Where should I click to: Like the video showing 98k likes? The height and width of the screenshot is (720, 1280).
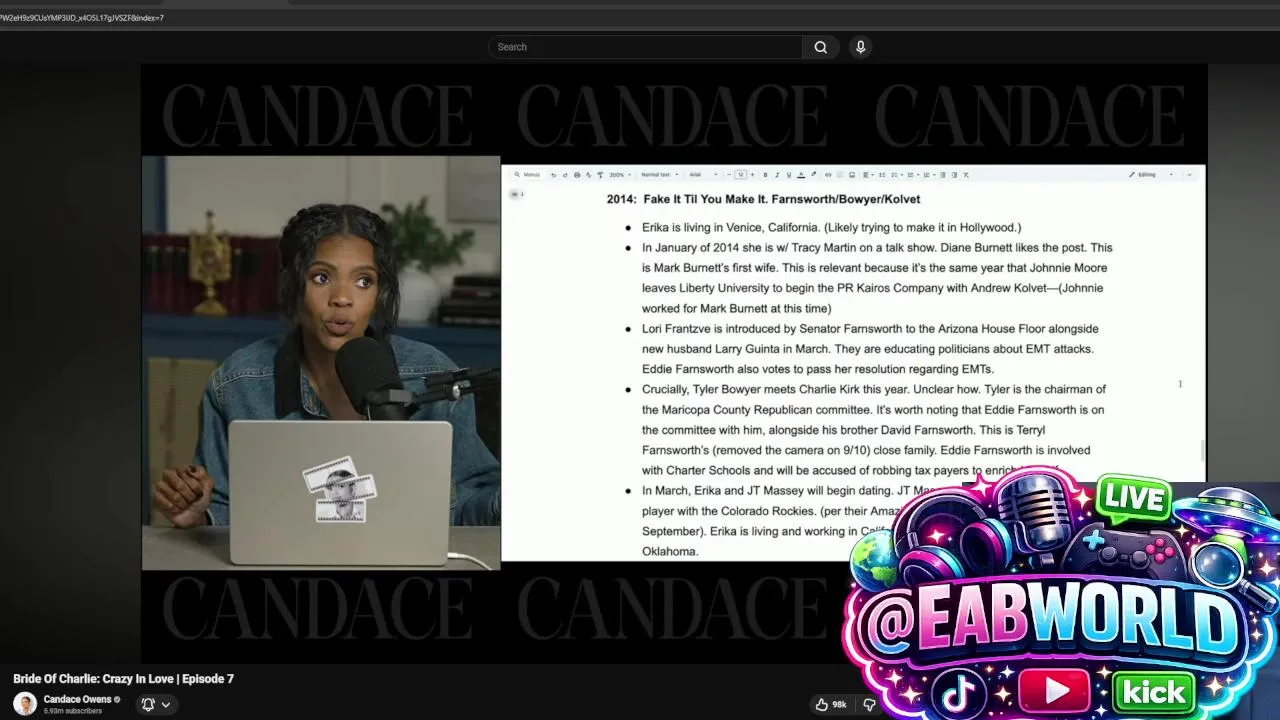(x=832, y=704)
